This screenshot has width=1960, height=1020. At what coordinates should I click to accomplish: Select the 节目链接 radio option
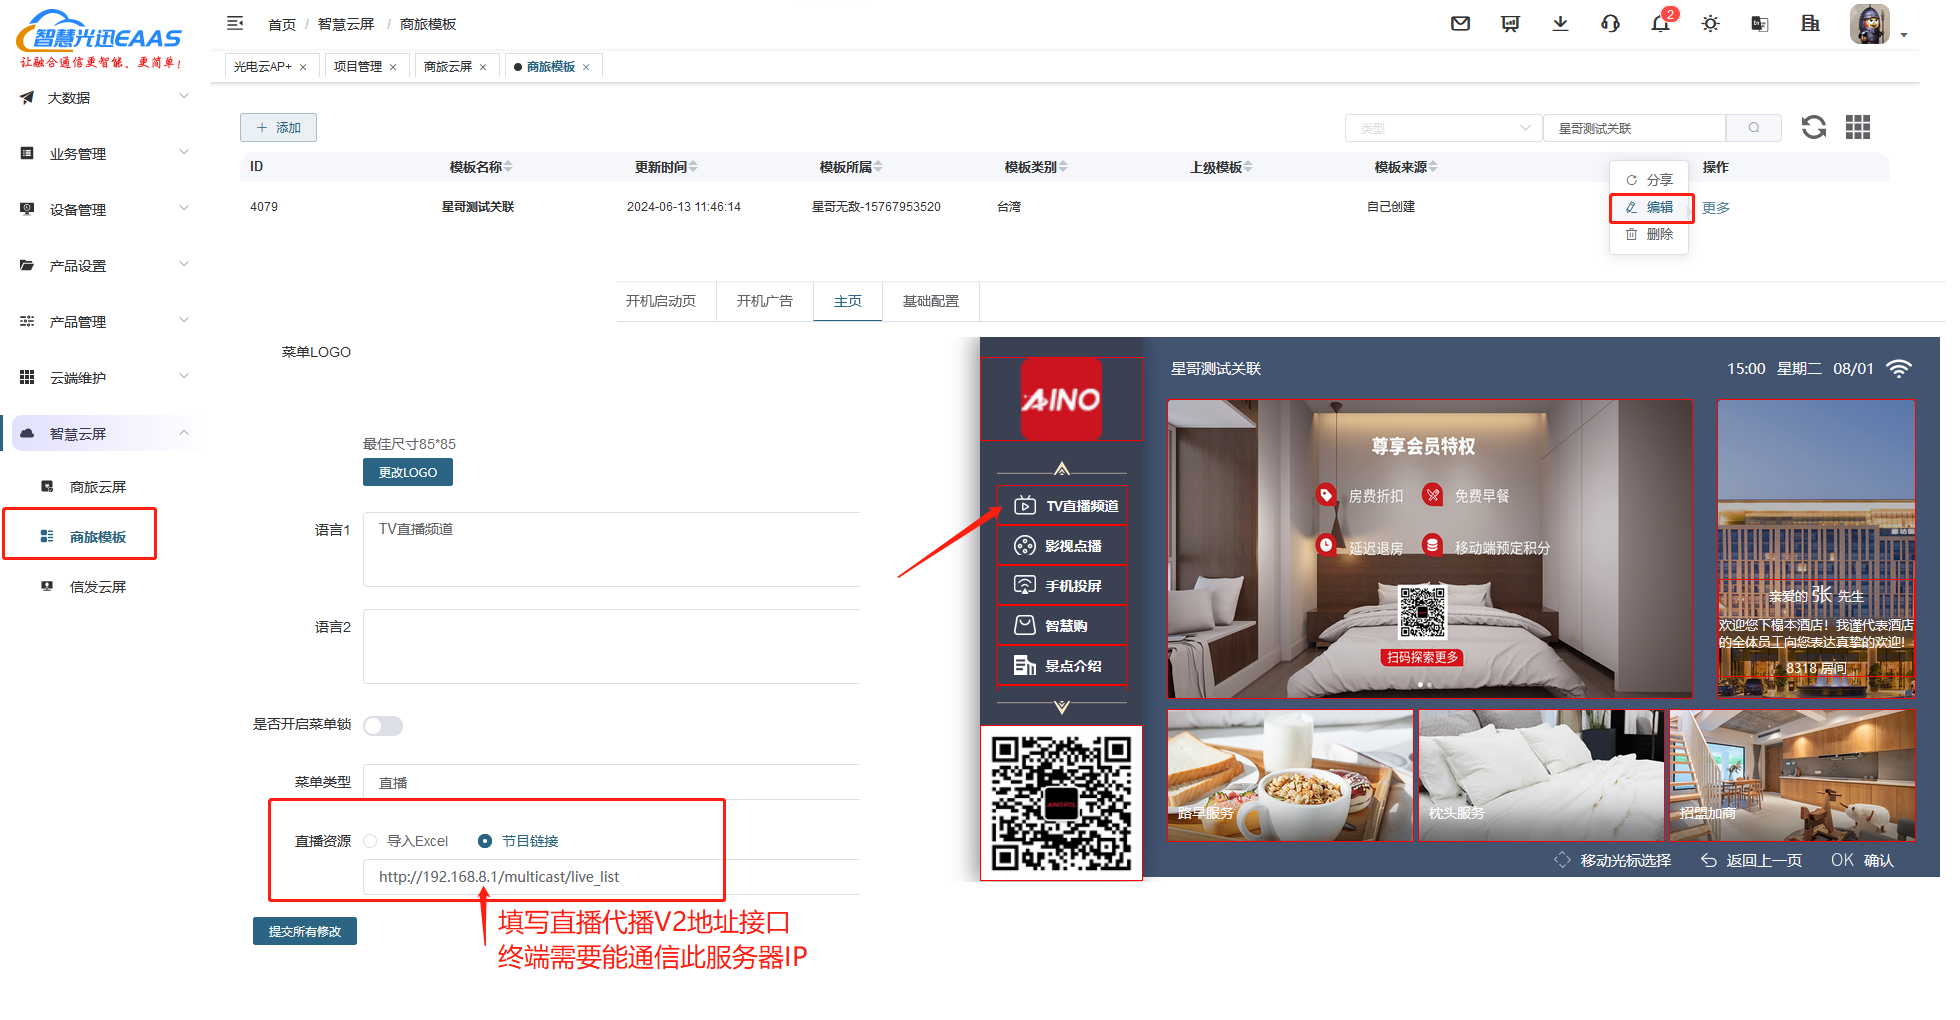click(485, 841)
